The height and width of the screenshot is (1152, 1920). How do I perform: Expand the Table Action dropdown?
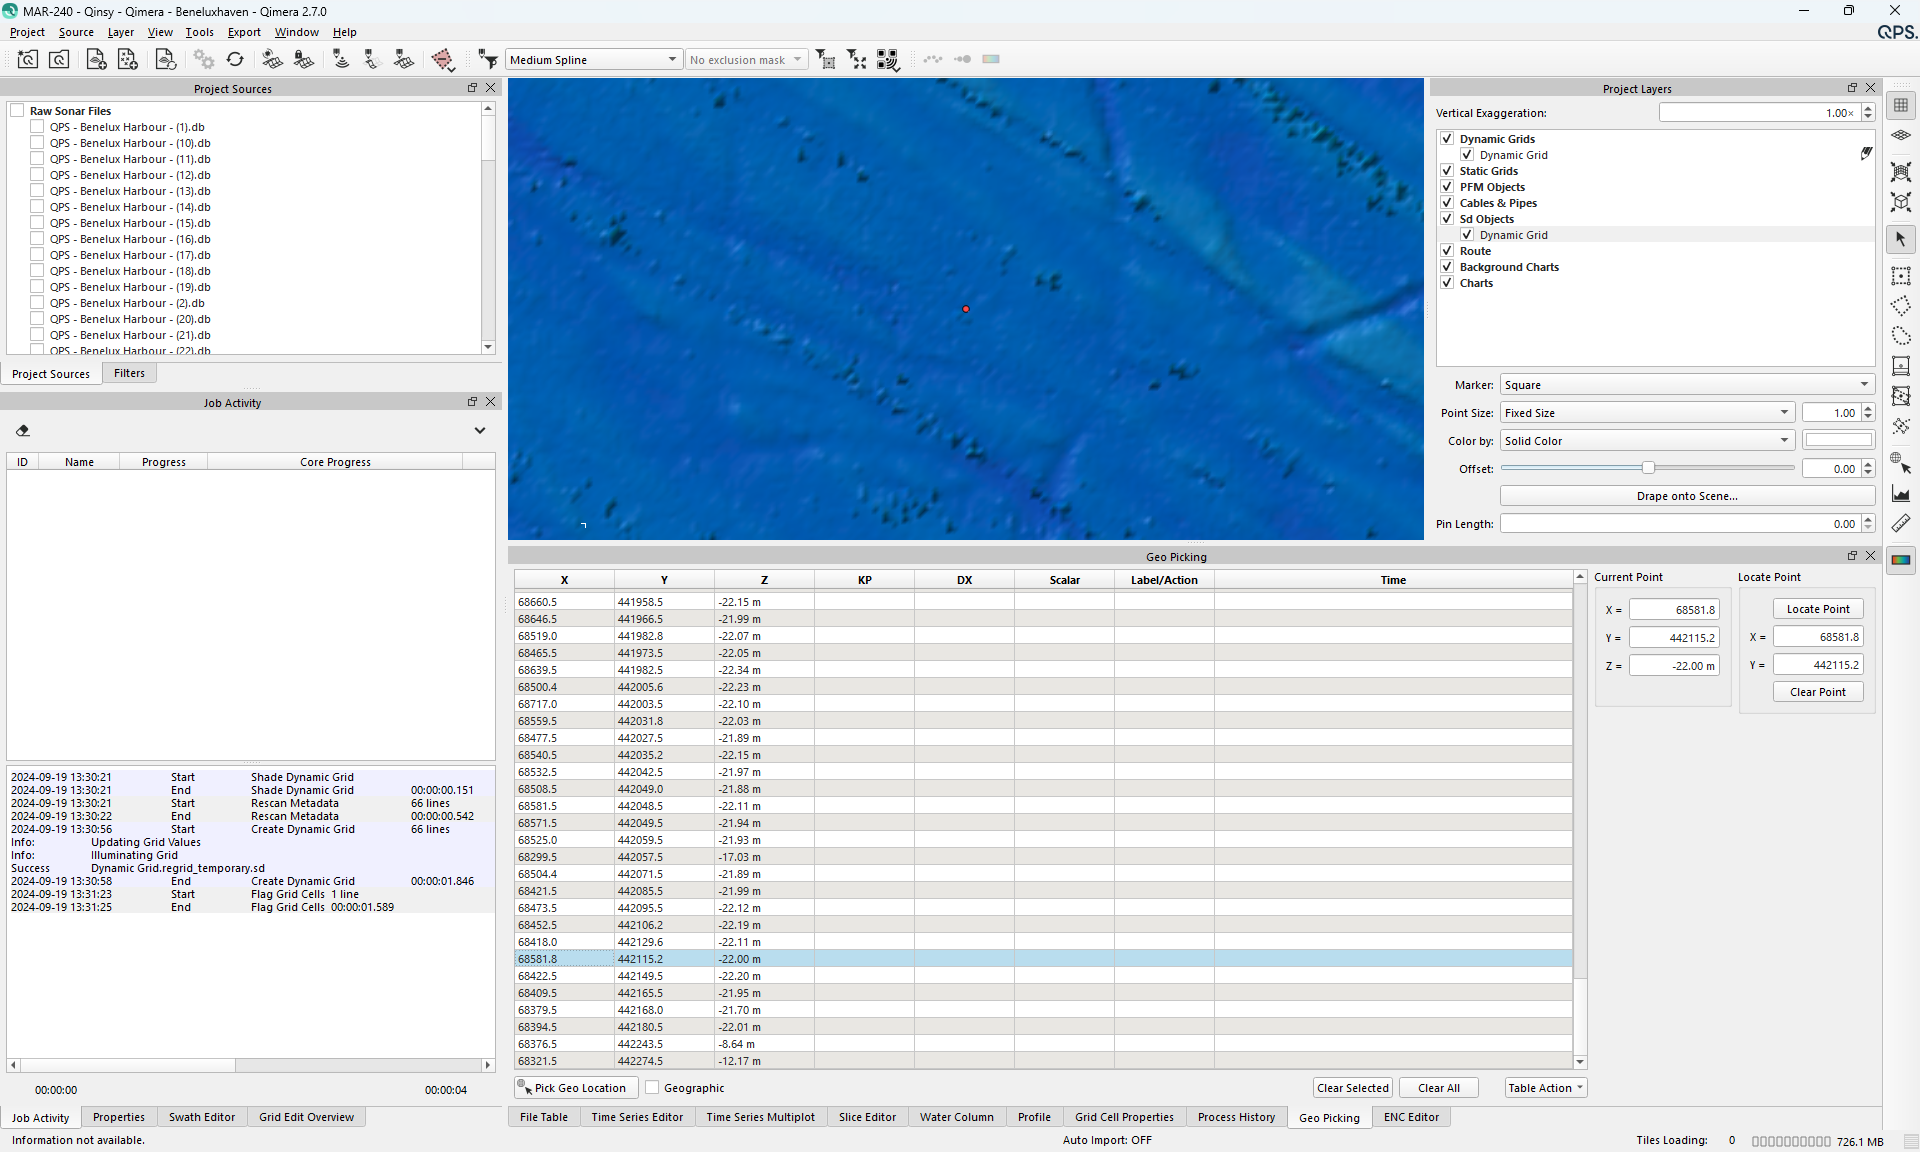(x=1546, y=1088)
